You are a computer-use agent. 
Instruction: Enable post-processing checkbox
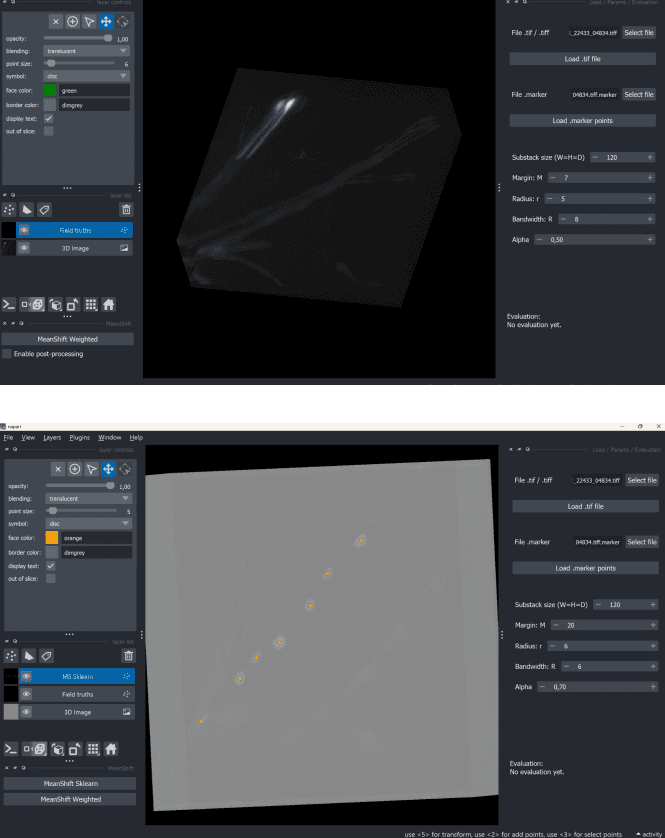point(7,354)
